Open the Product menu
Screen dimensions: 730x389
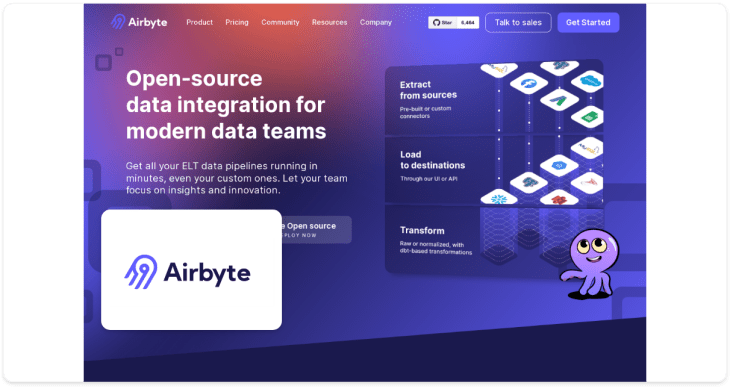pos(199,22)
